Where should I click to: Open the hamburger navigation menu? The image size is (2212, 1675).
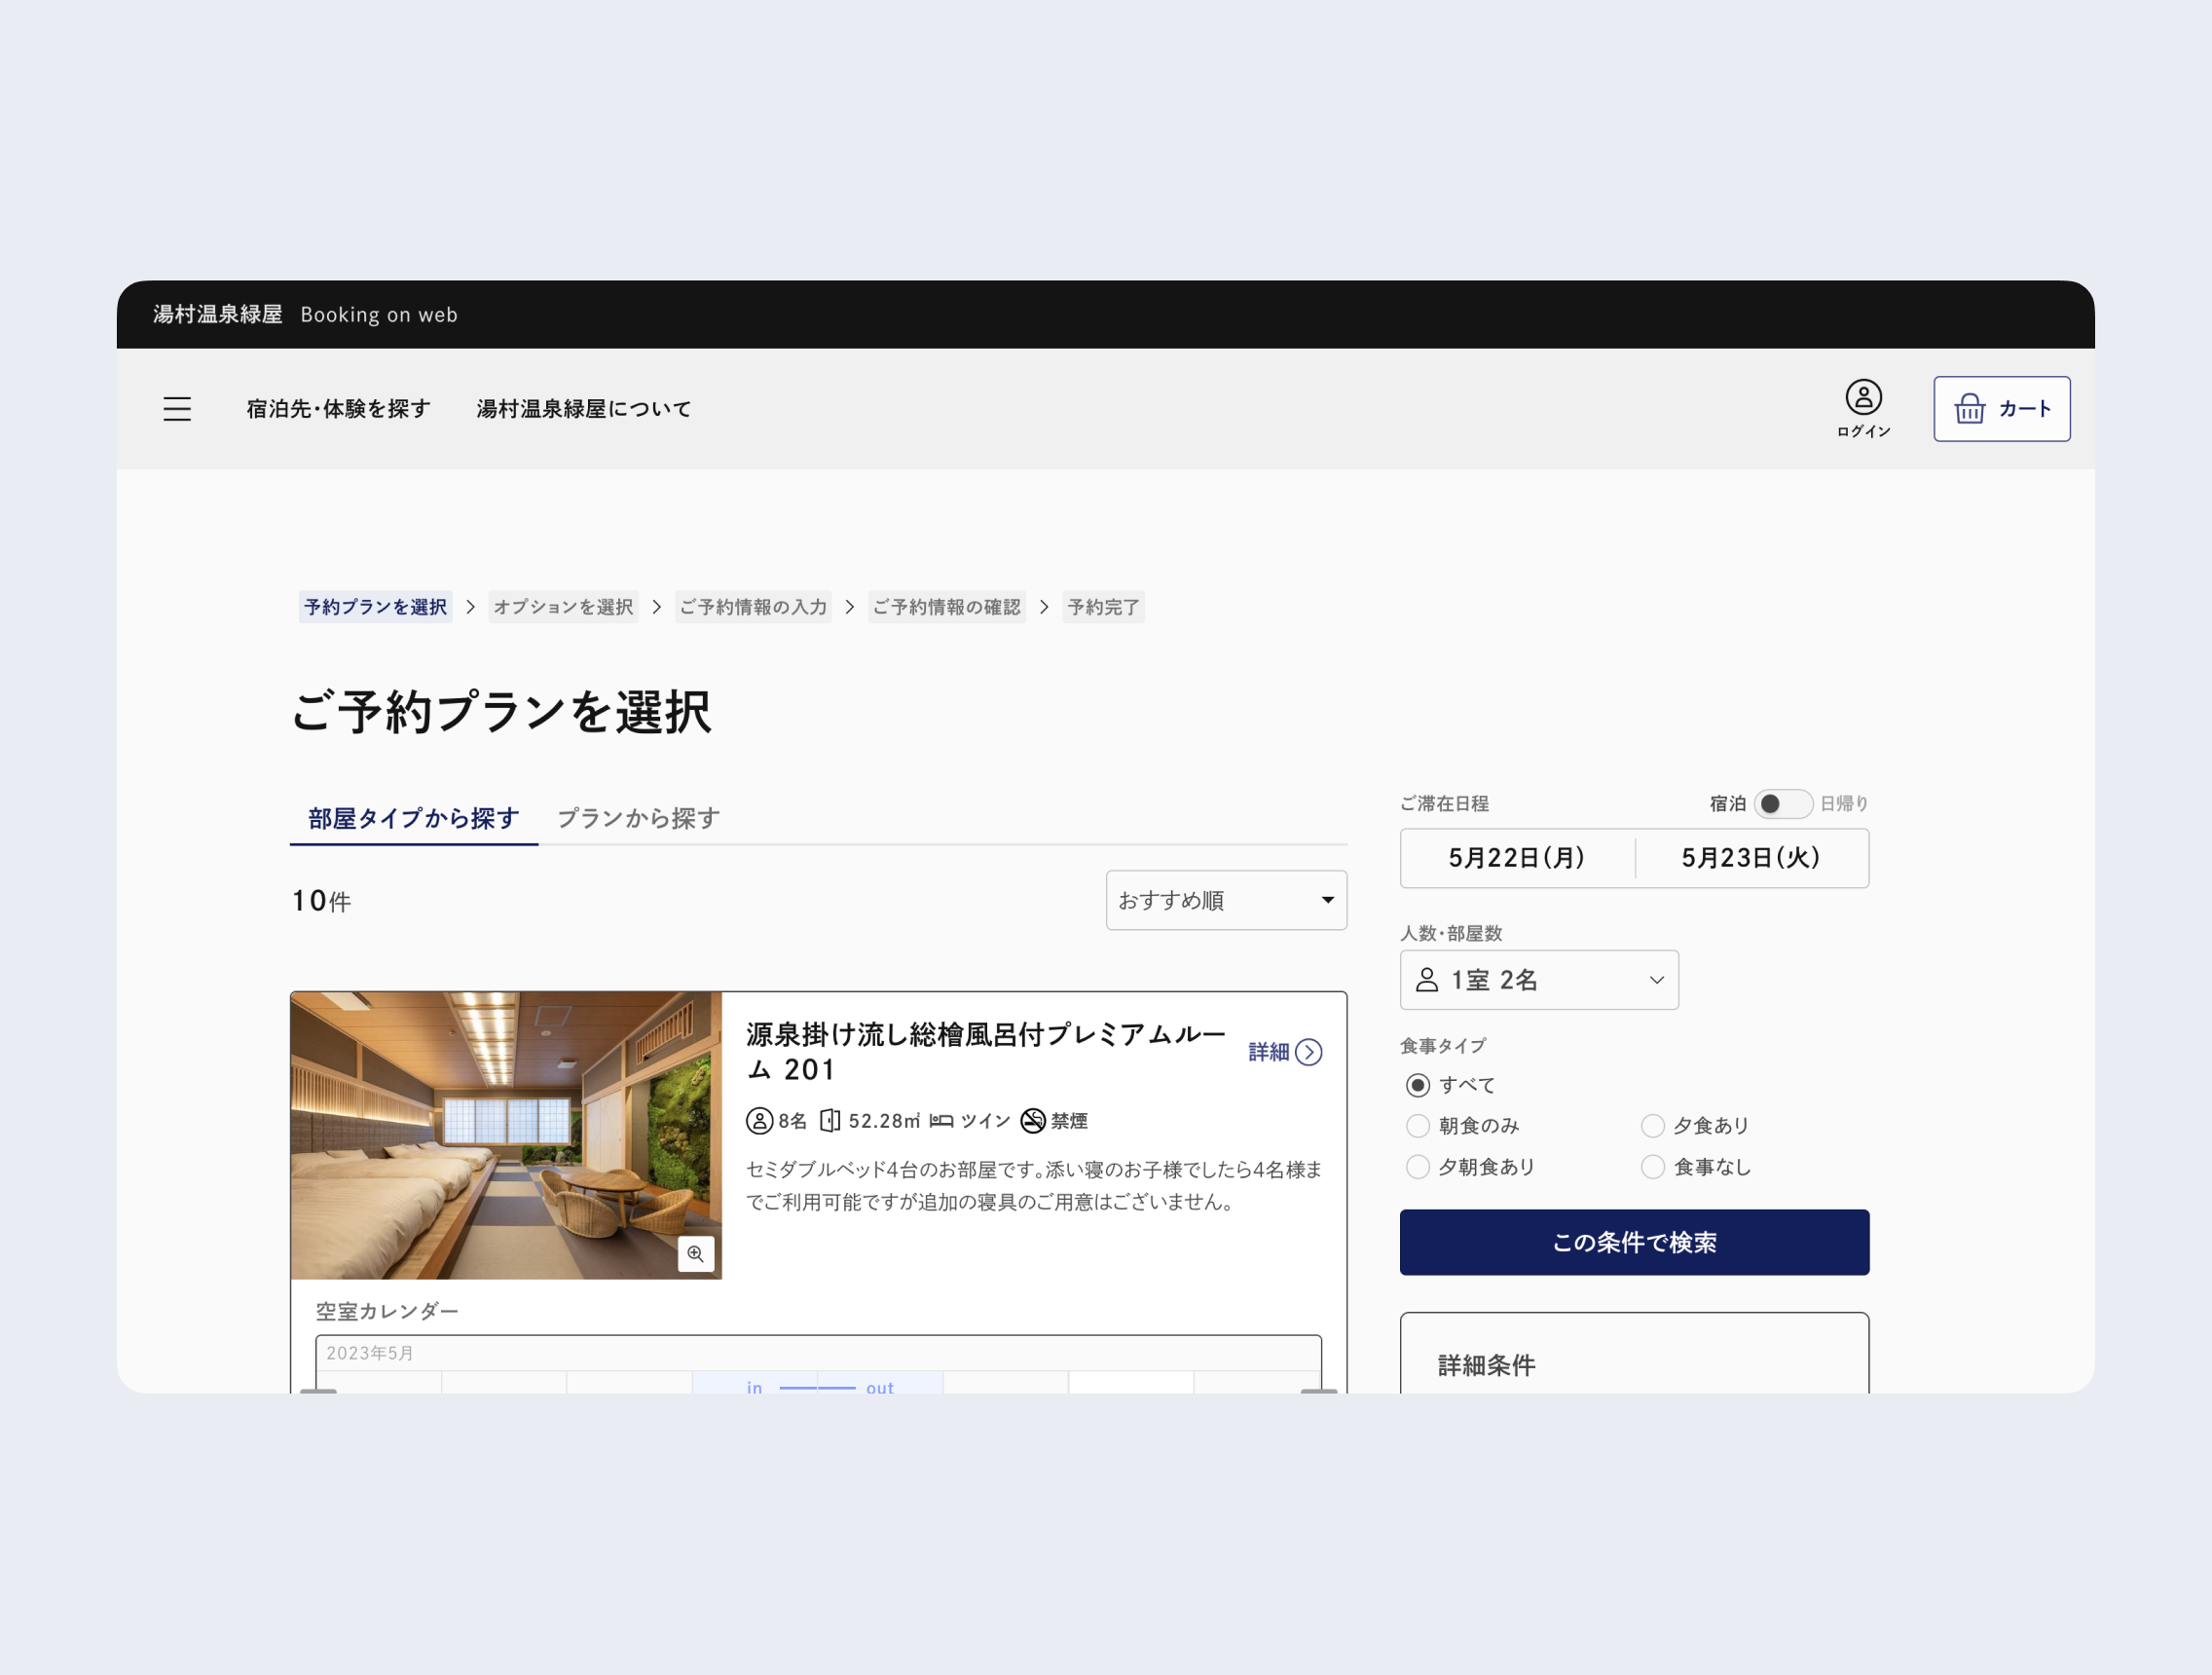pos(177,409)
